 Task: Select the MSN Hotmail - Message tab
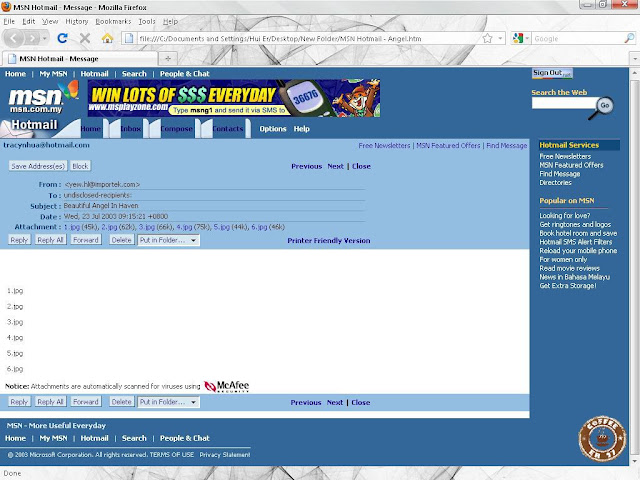[80, 58]
